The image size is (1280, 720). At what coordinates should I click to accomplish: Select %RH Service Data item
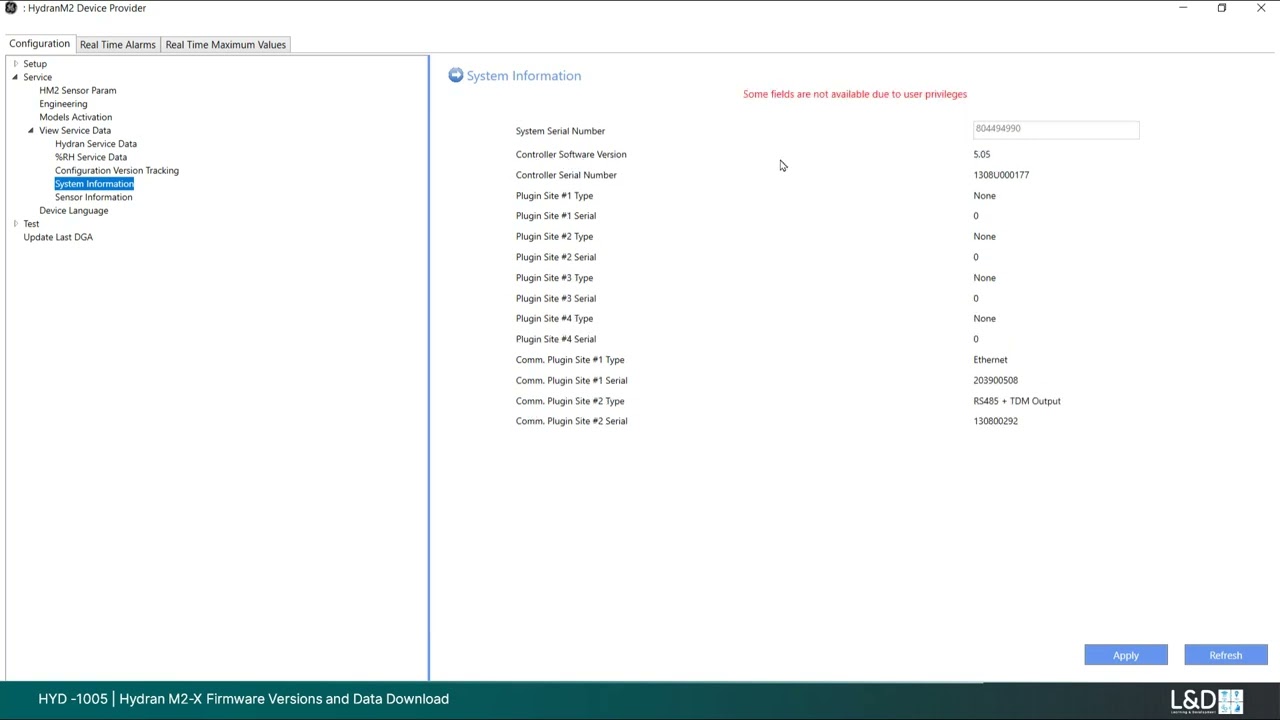(91, 157)
